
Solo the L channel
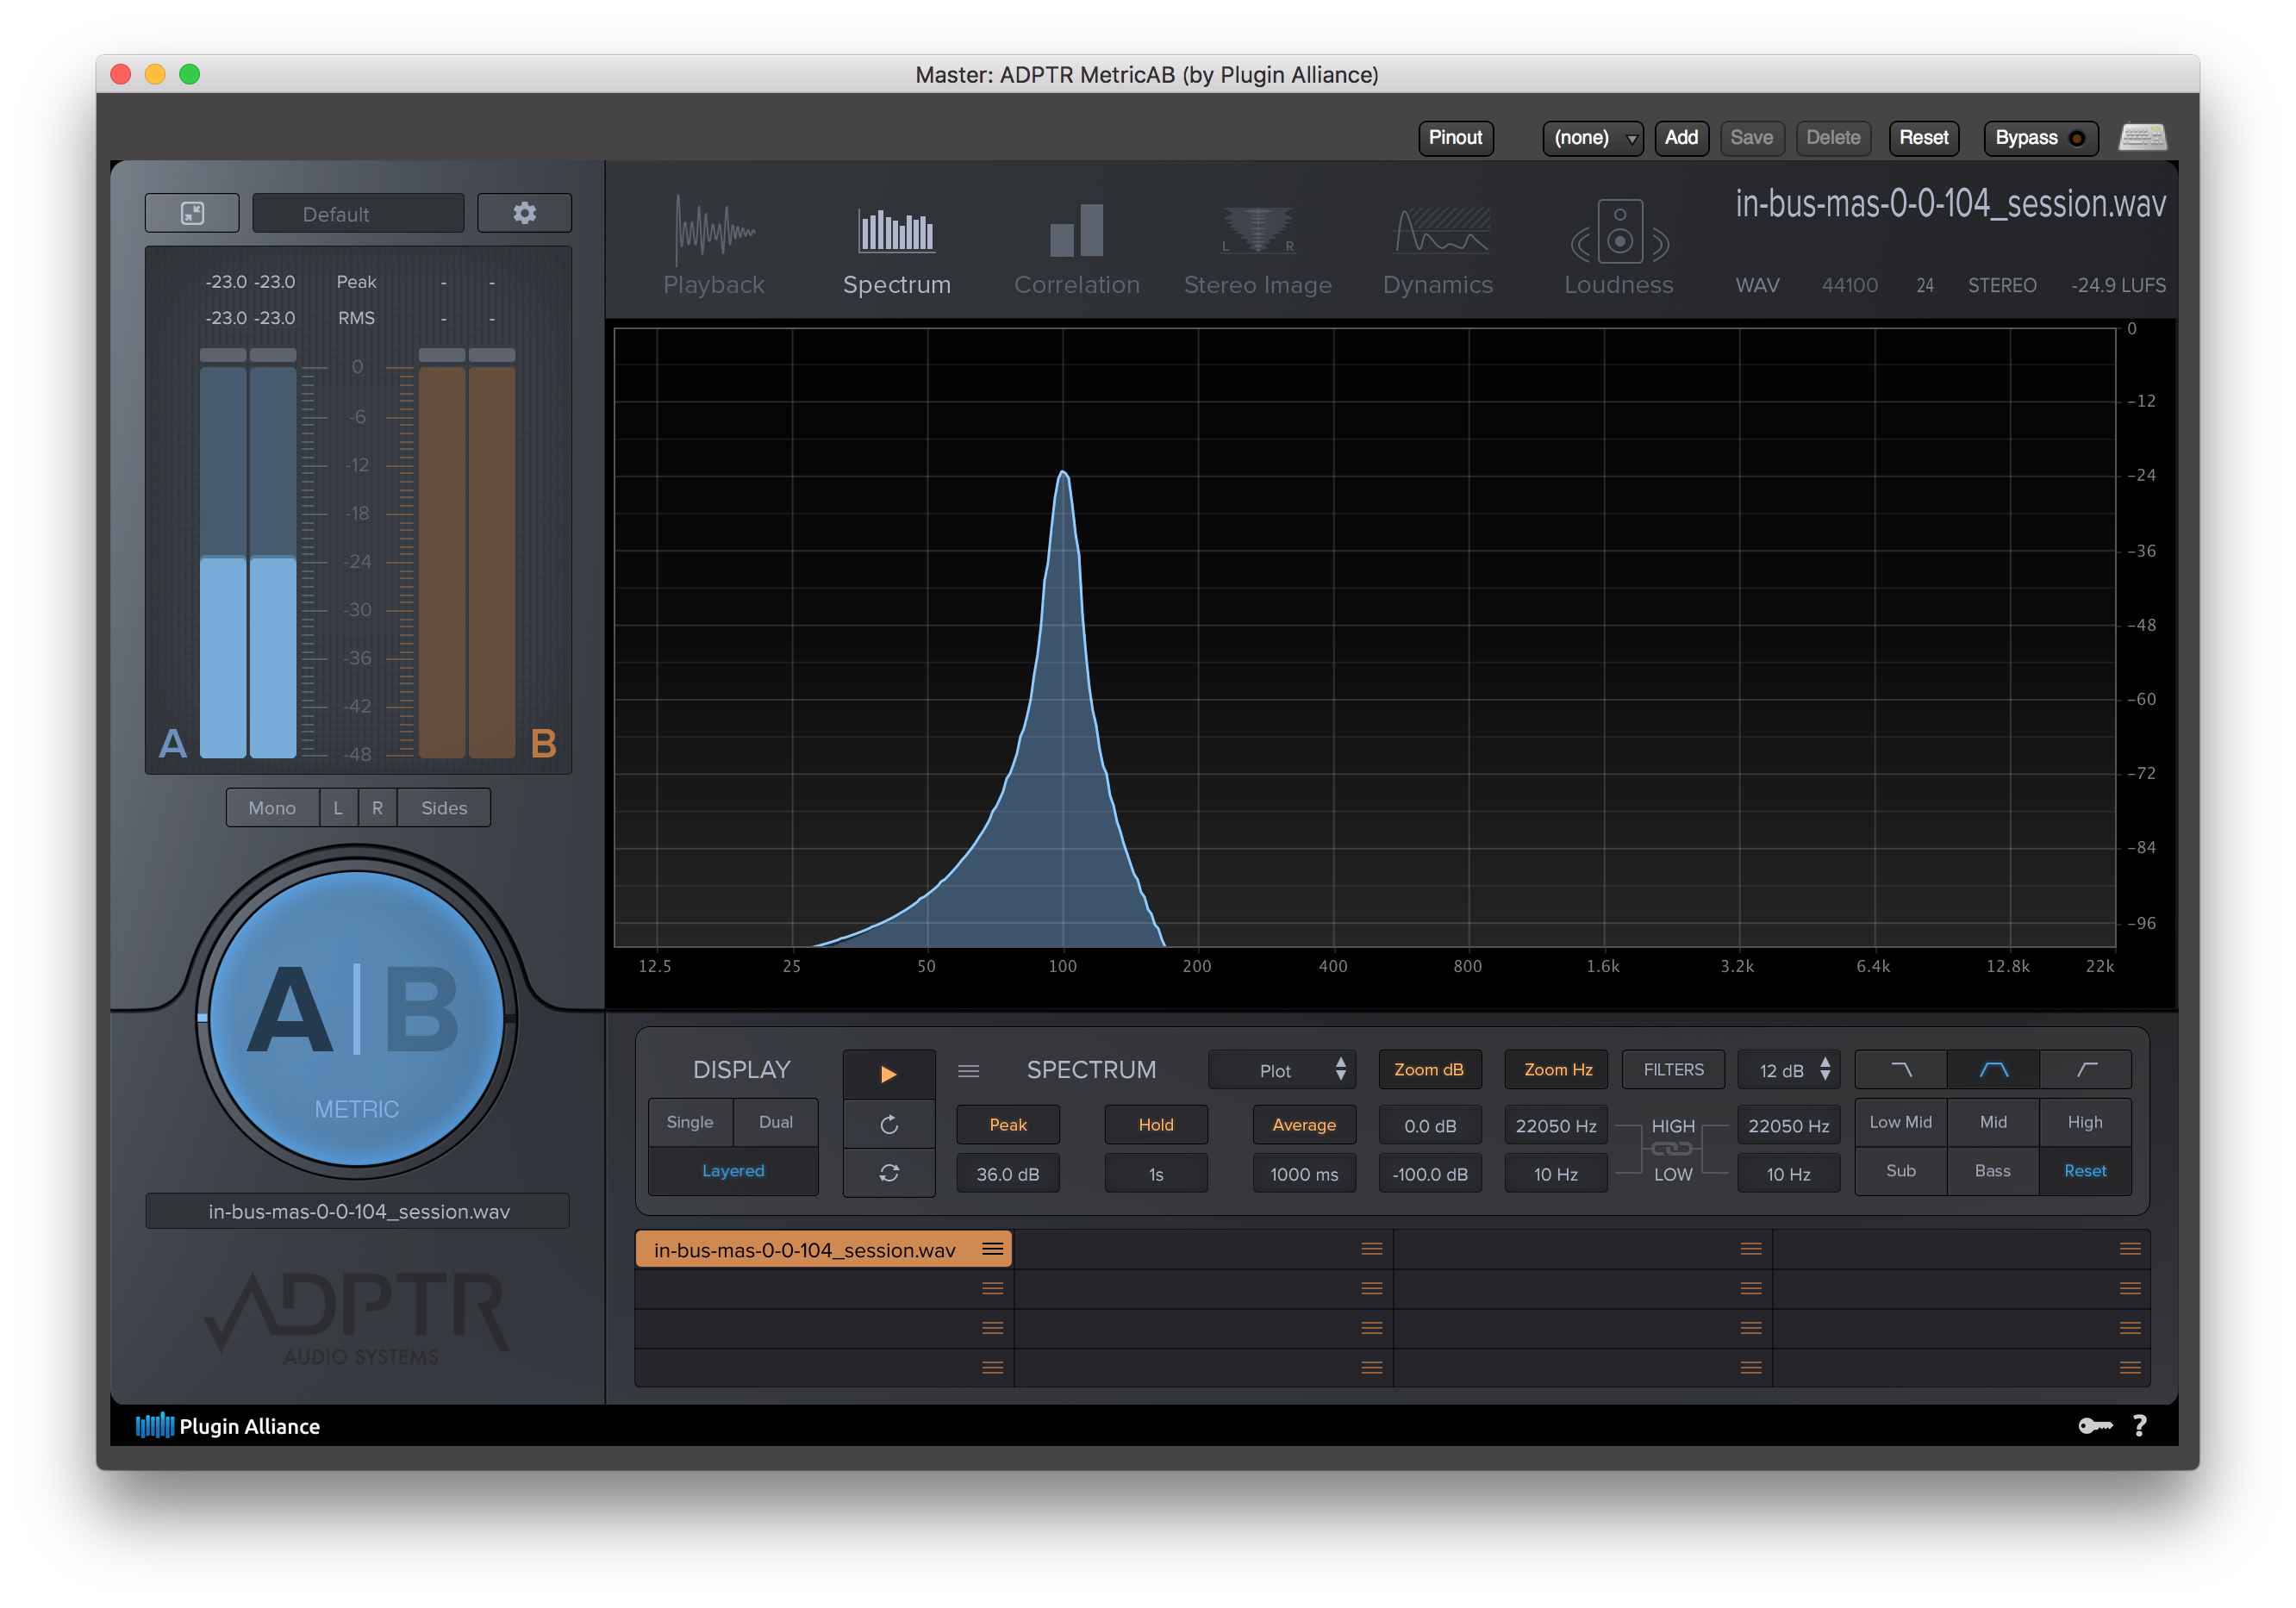pyautogui.click(x=338, y=808)
